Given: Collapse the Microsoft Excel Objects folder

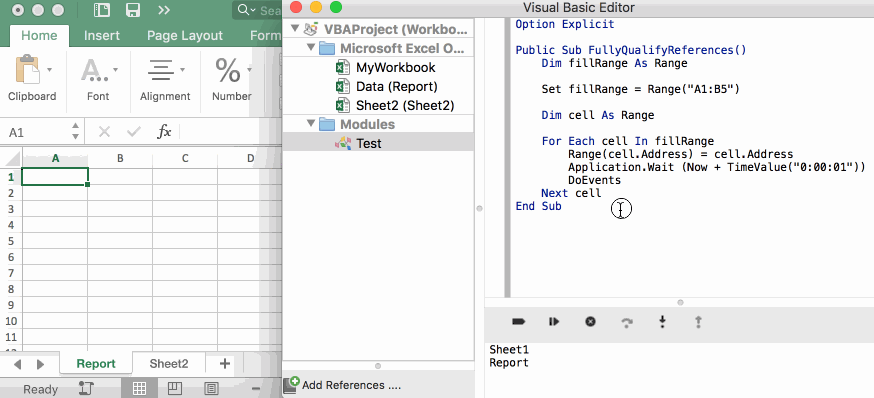Looking at the screenshot, I should 311,48.
